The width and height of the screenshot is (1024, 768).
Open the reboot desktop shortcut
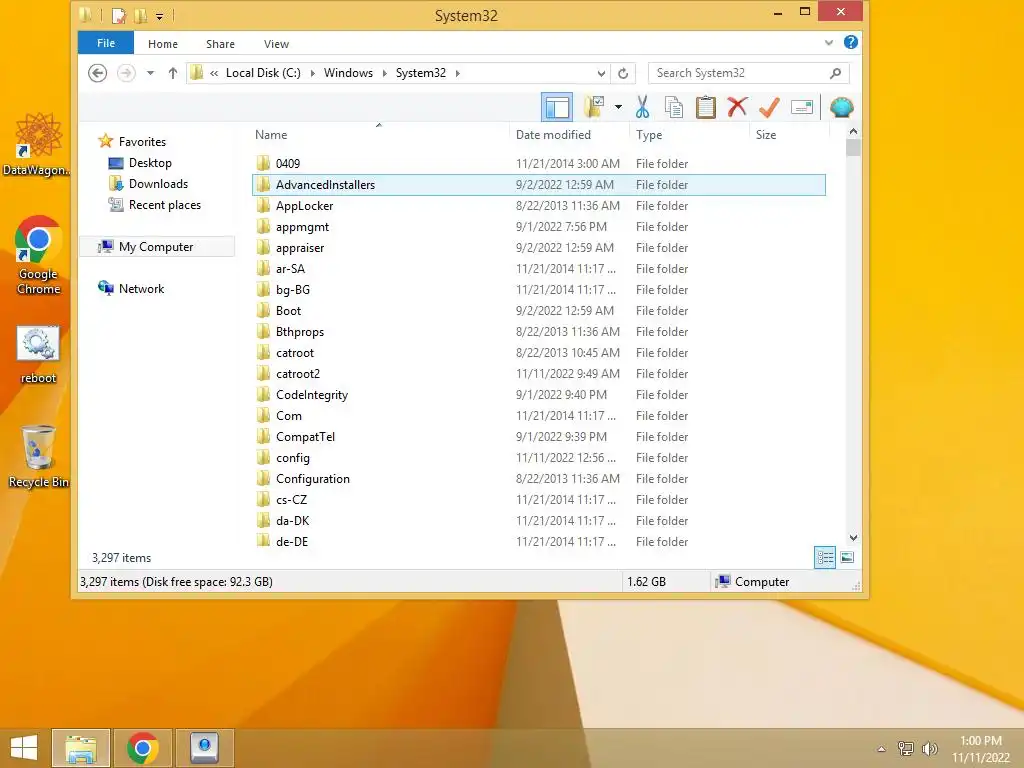pyautogui.click(x=38, y=355)
